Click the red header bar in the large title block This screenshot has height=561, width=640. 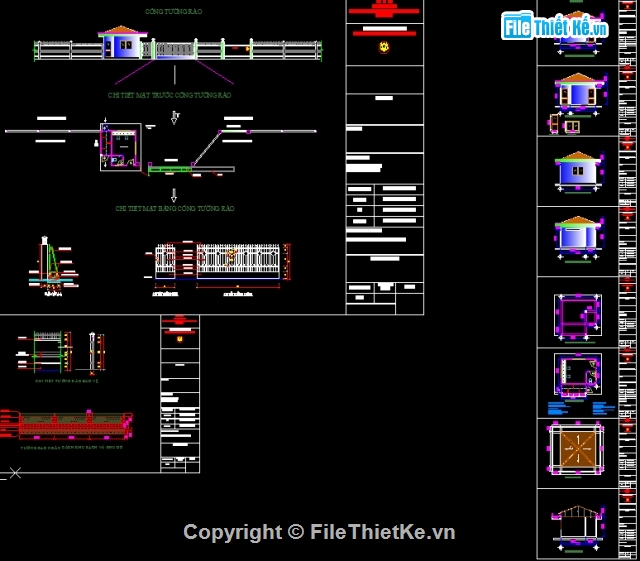(x=384, y=11)
